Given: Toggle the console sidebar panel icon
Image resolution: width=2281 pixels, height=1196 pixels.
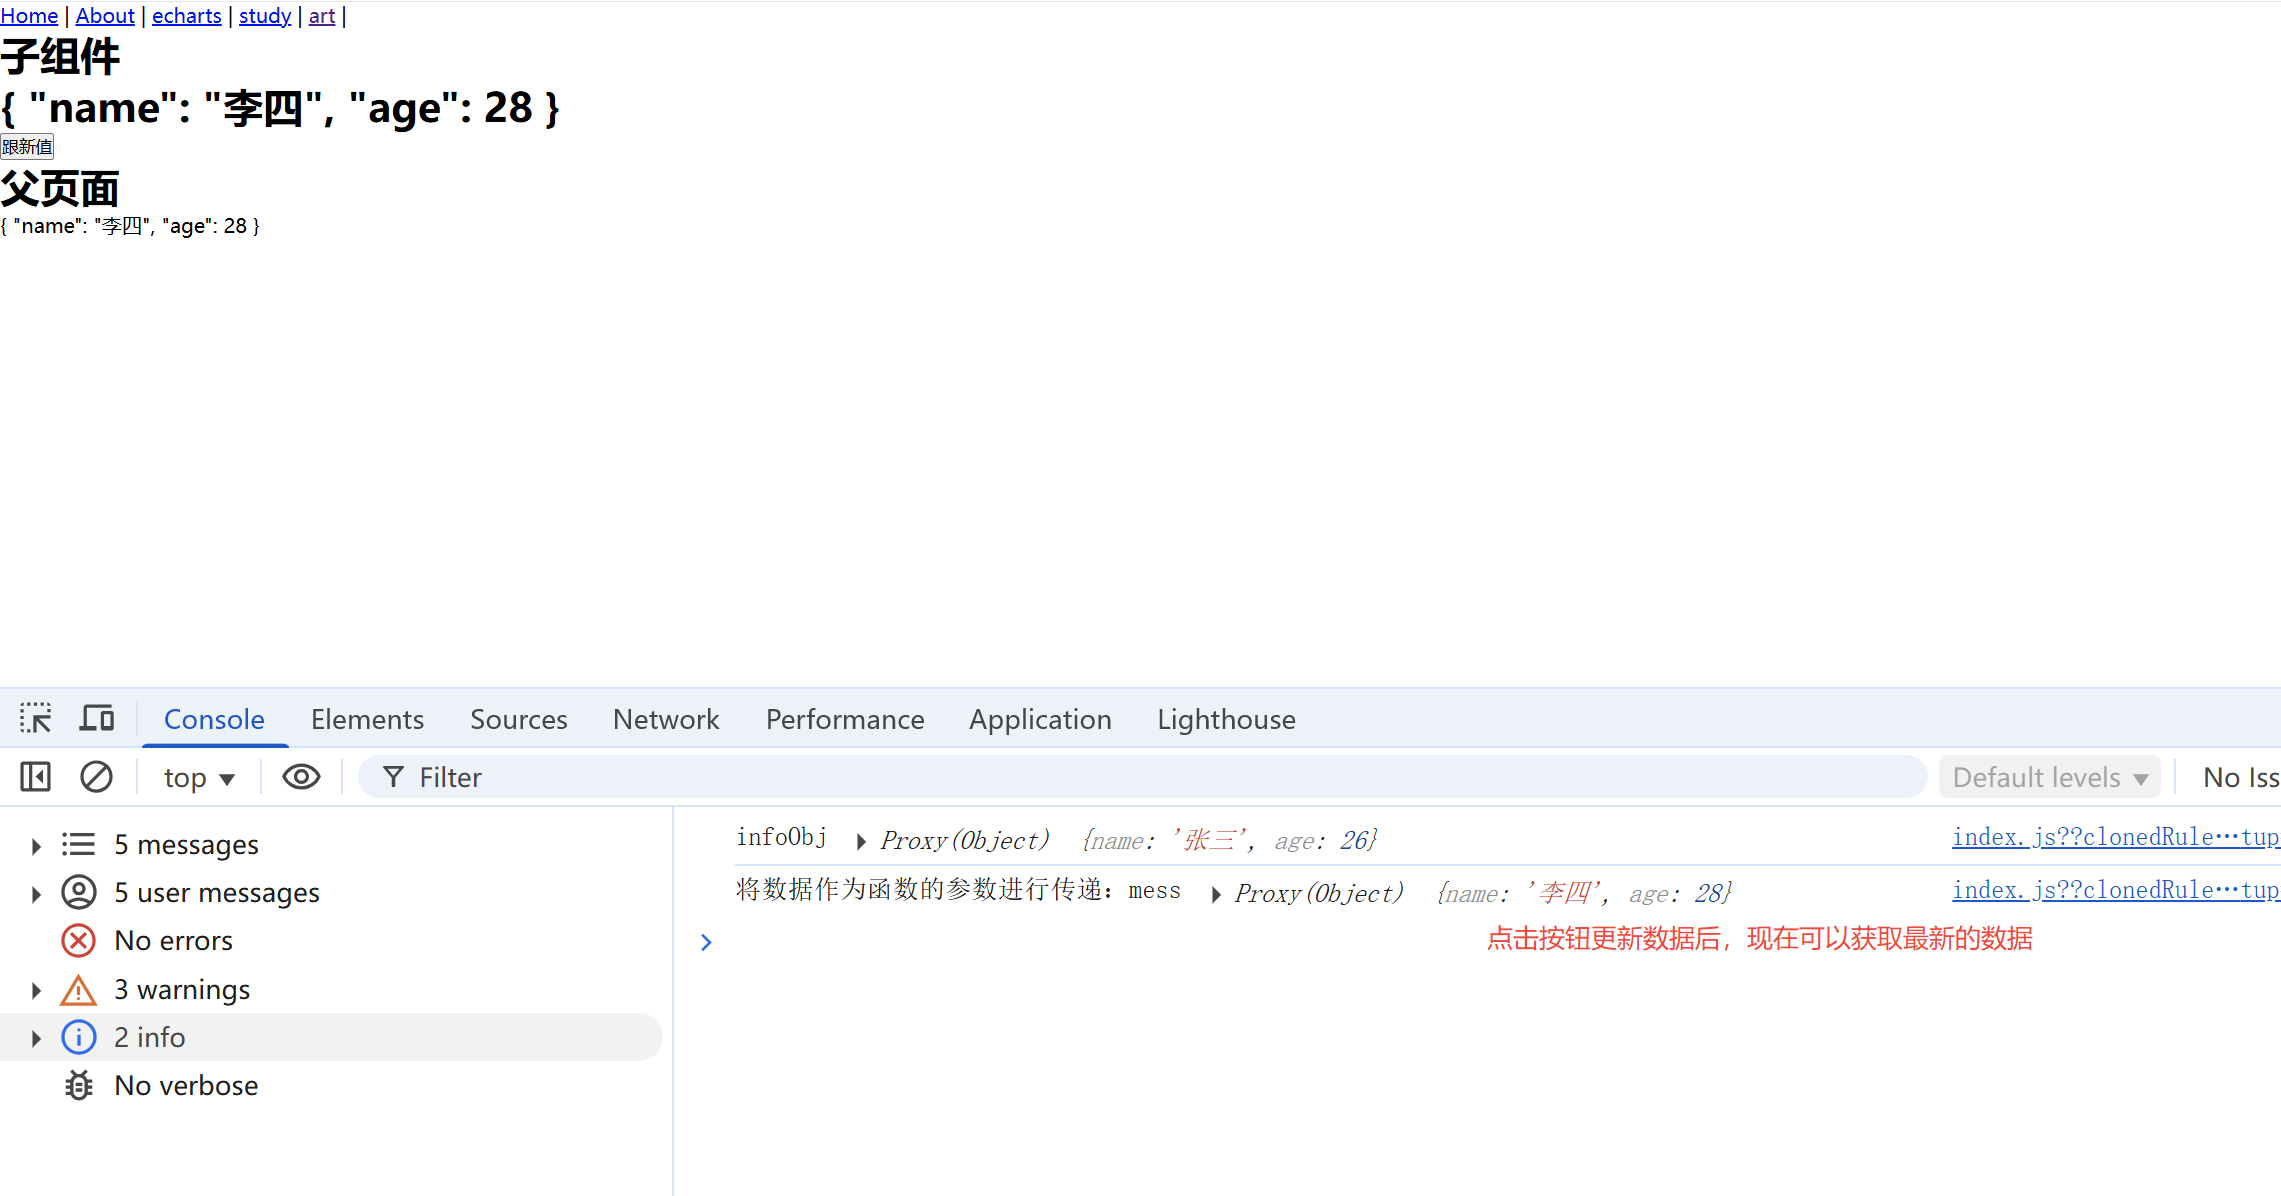Looking at the screenshot, I should point(36,777).
